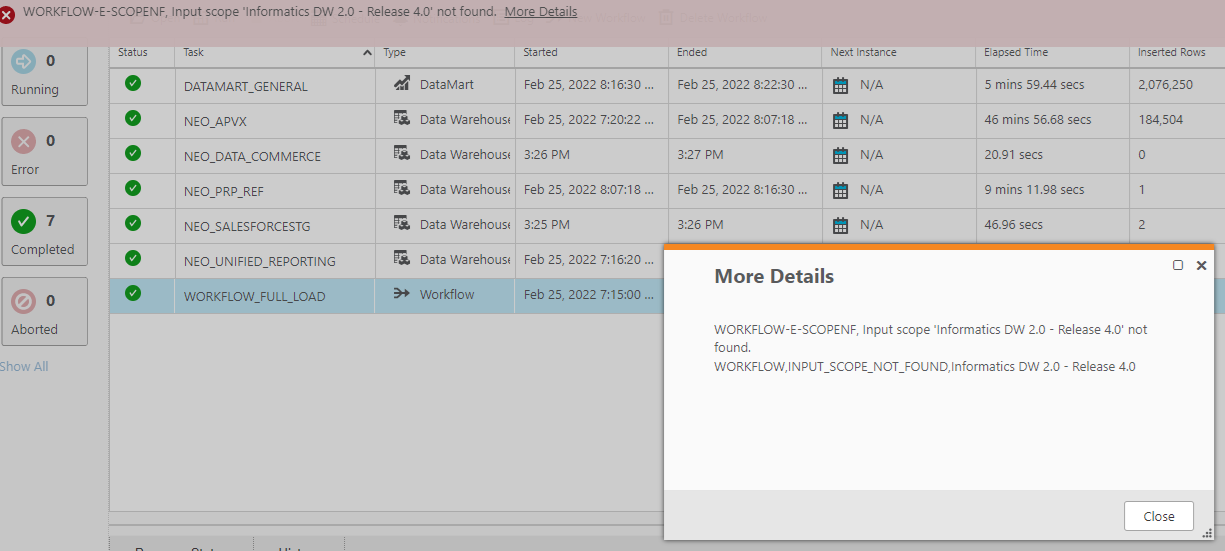Click the 3:27 PM ended time cell

[700, 155]
